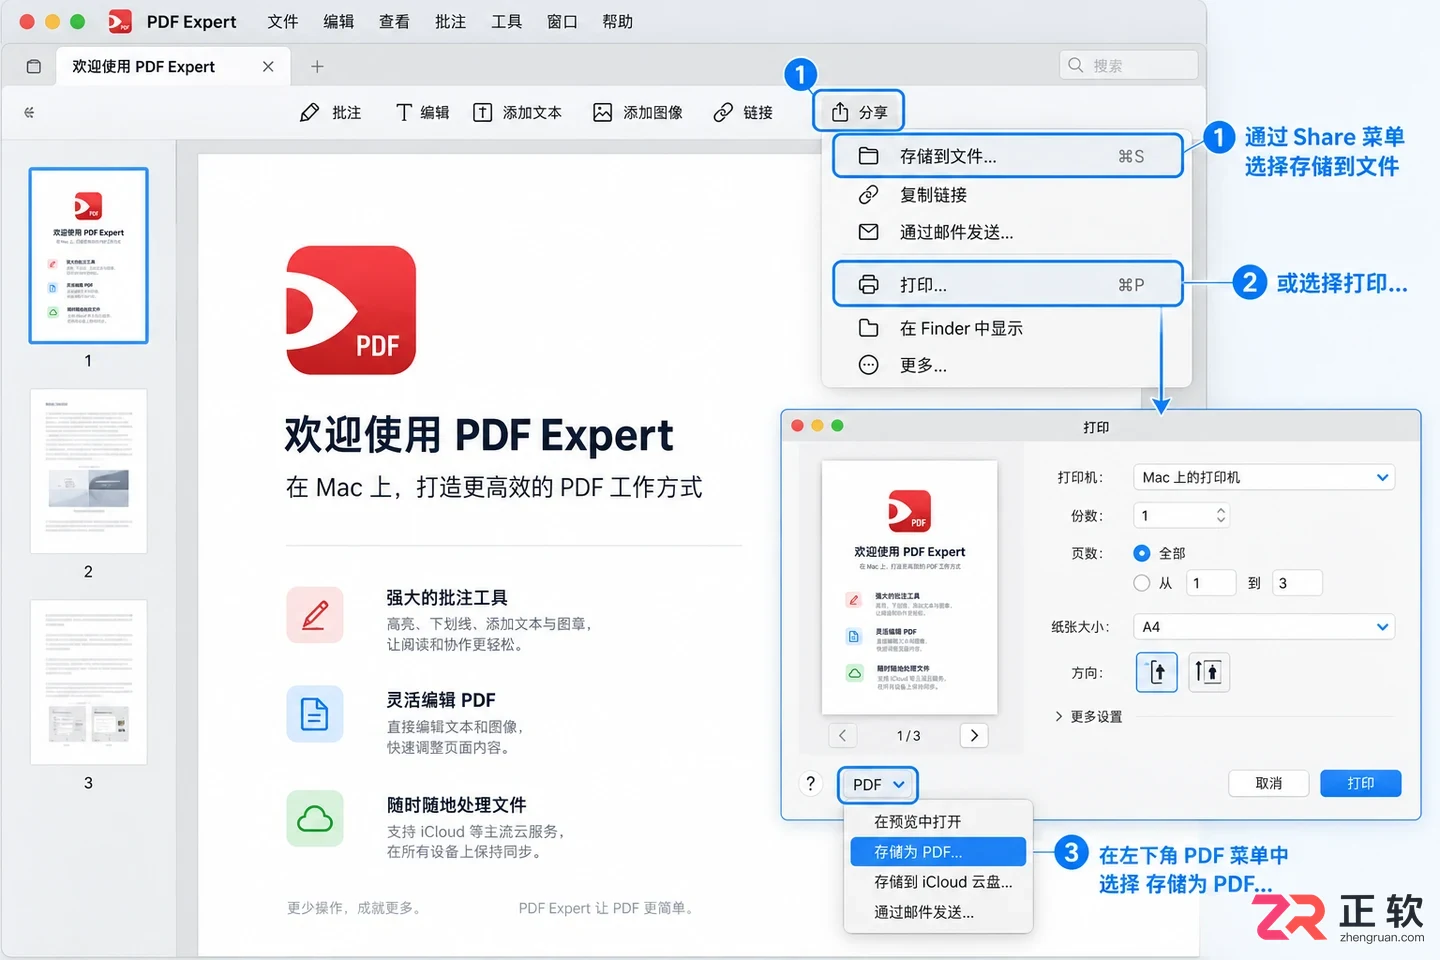Viewport: 1440px width, 960px height.
Task: Open the 工具 menu in the menu bar
Action: click(506, 21)
